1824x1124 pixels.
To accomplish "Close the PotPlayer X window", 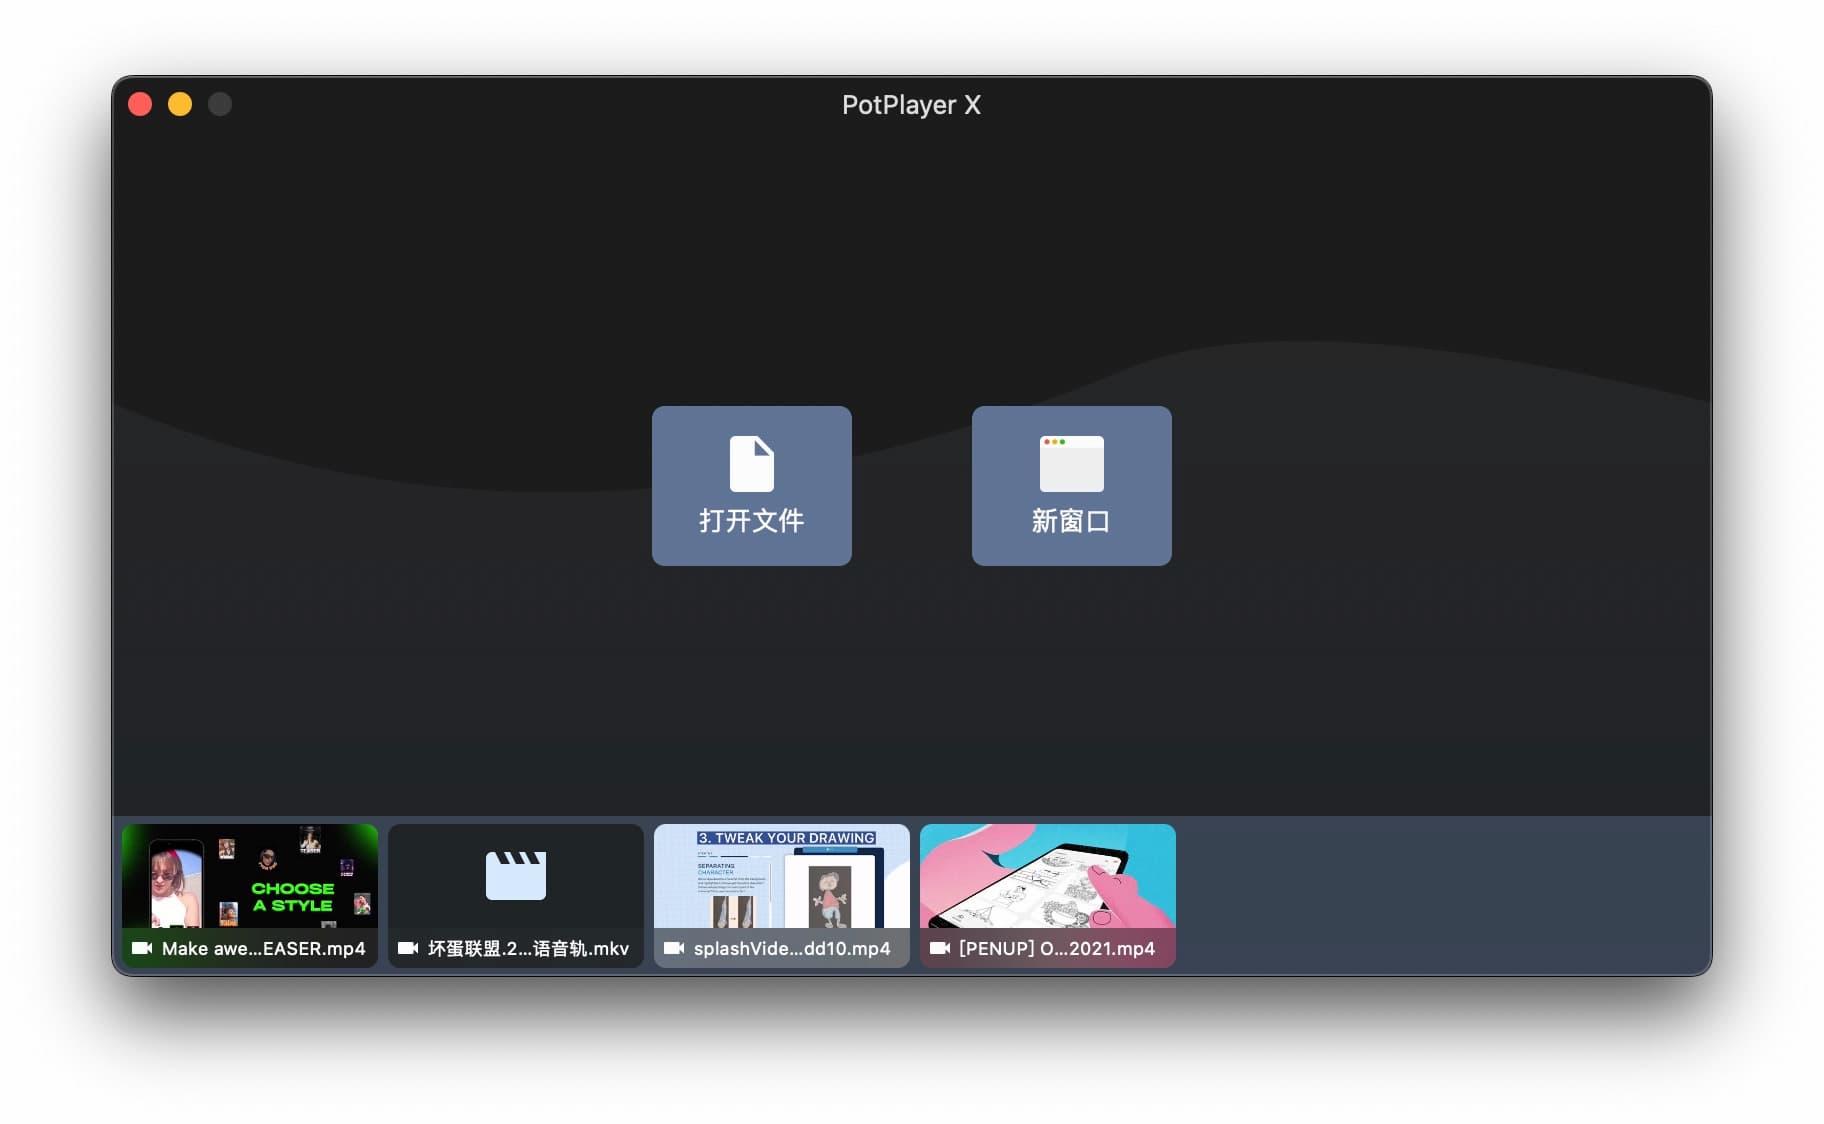I will click(140, 104).
